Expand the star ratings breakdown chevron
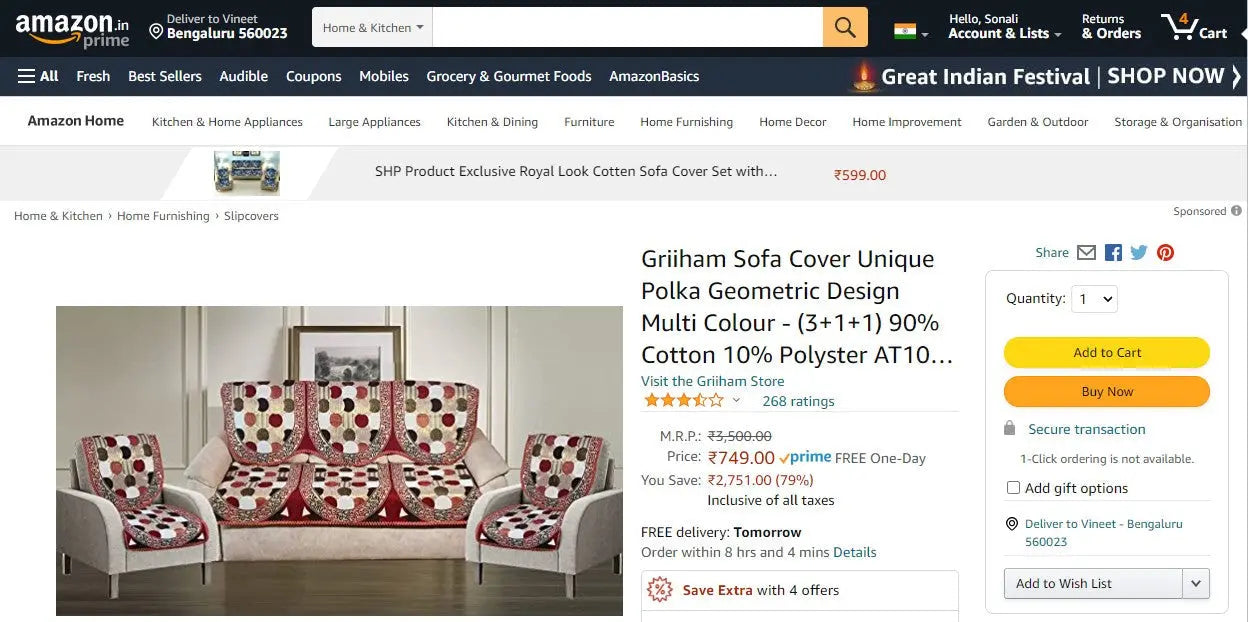This screenshot has height=622, width=1248. [737, 401]
